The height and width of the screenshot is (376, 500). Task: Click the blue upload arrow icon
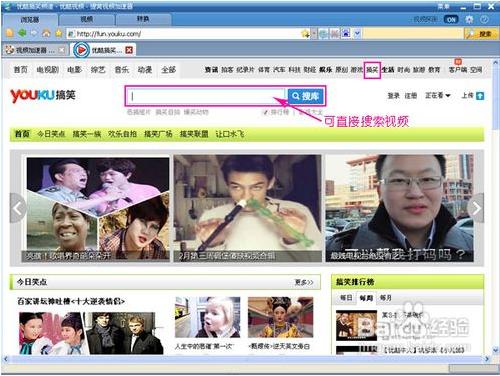coord(480,96)
